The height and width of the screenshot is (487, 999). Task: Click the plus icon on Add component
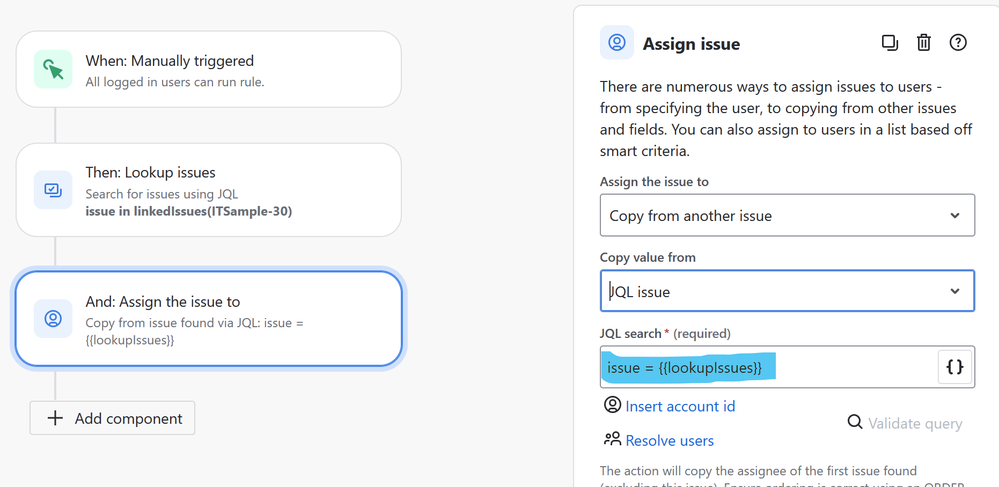(x=55, y=418)
